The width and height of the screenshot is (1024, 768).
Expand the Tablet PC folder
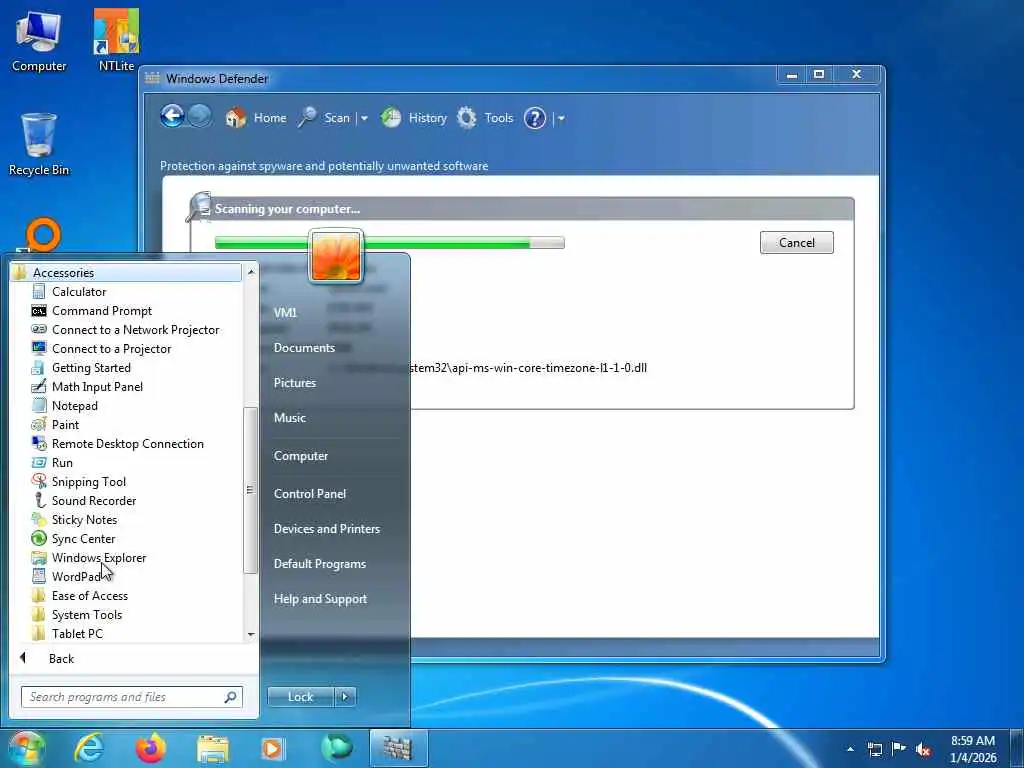77,633
